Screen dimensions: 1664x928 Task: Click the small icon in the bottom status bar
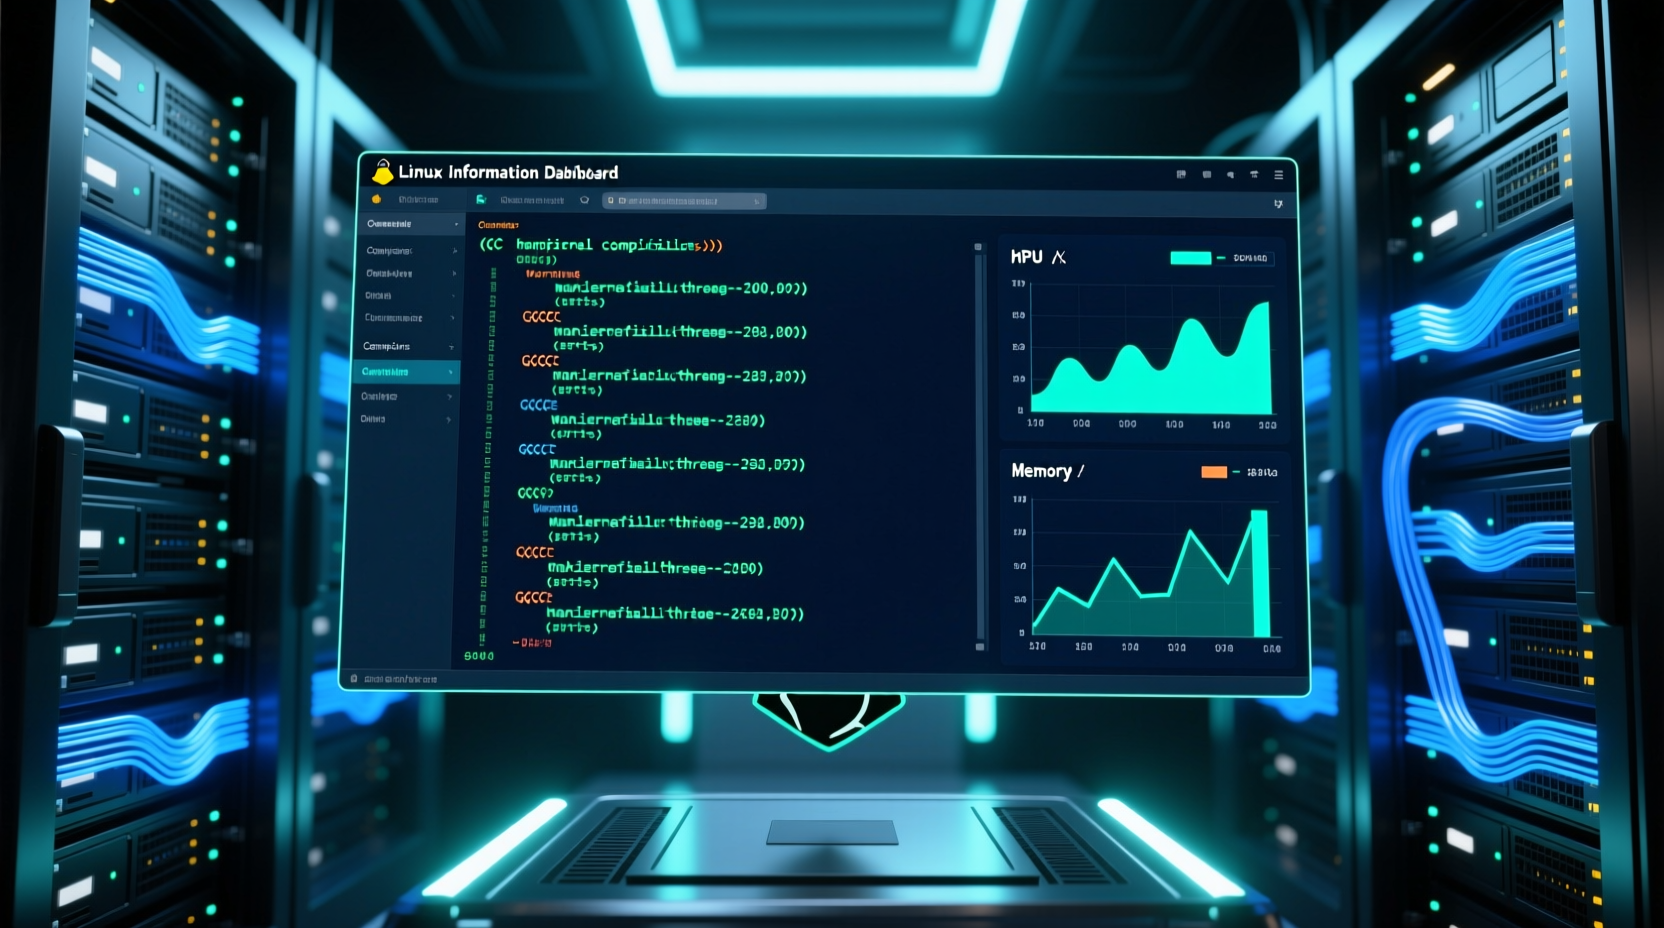click(x=354, y=679)
